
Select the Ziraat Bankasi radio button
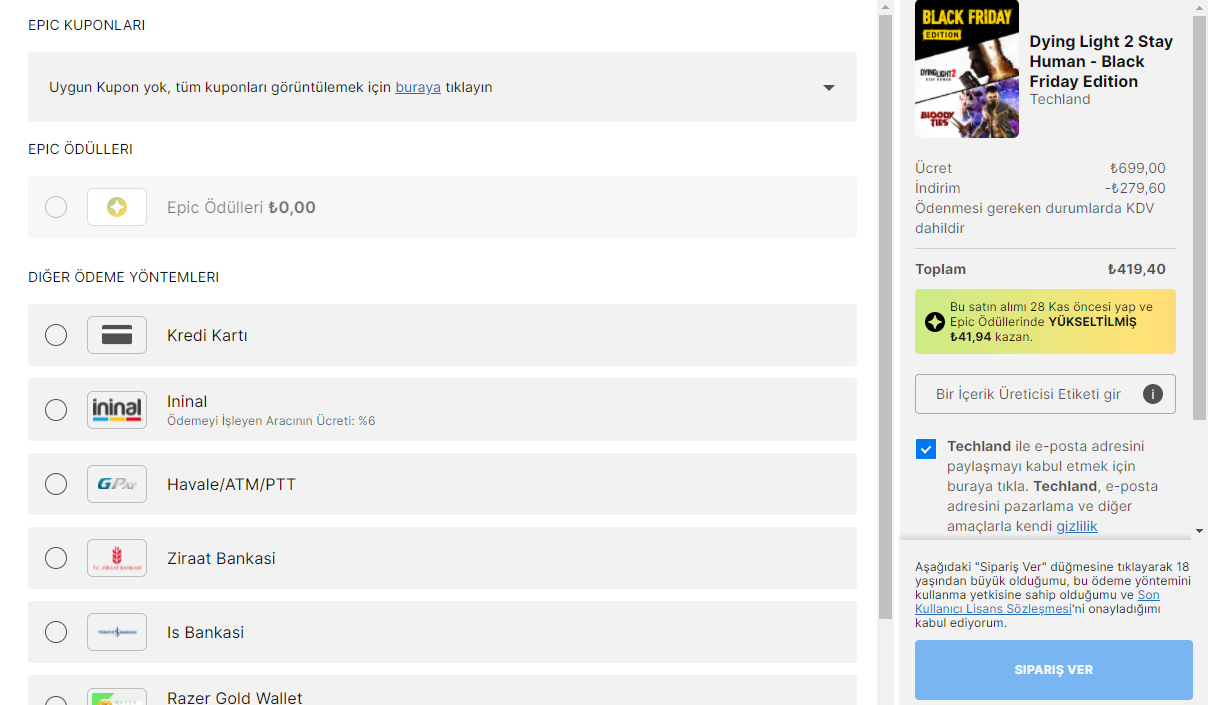coord(56,558)
